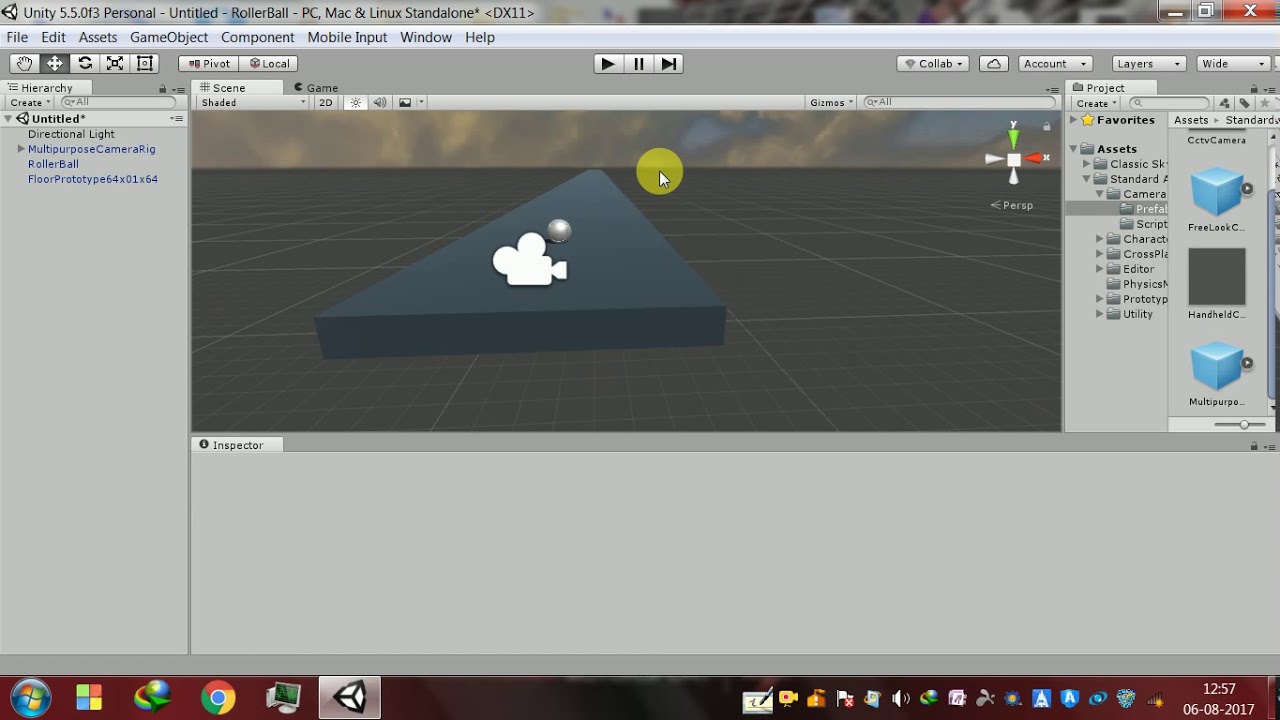Click the Project search field

tap(1168, 103)
